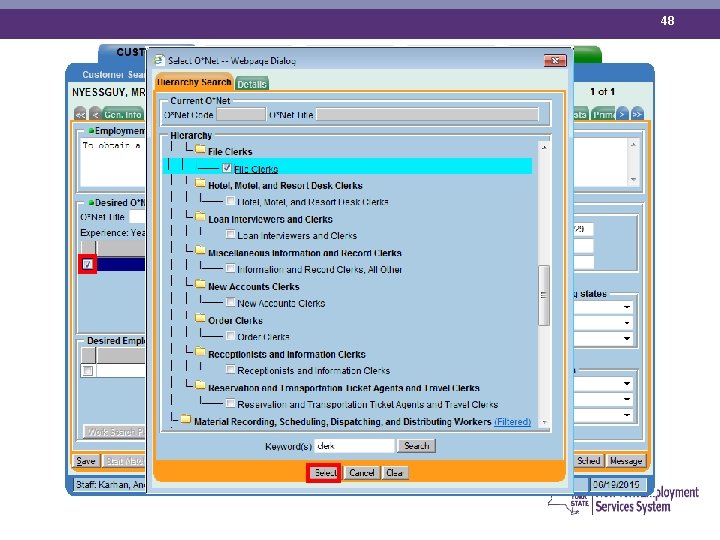720x540 pixels.
Task: Click the Sched button
Action: coord(589,461)
